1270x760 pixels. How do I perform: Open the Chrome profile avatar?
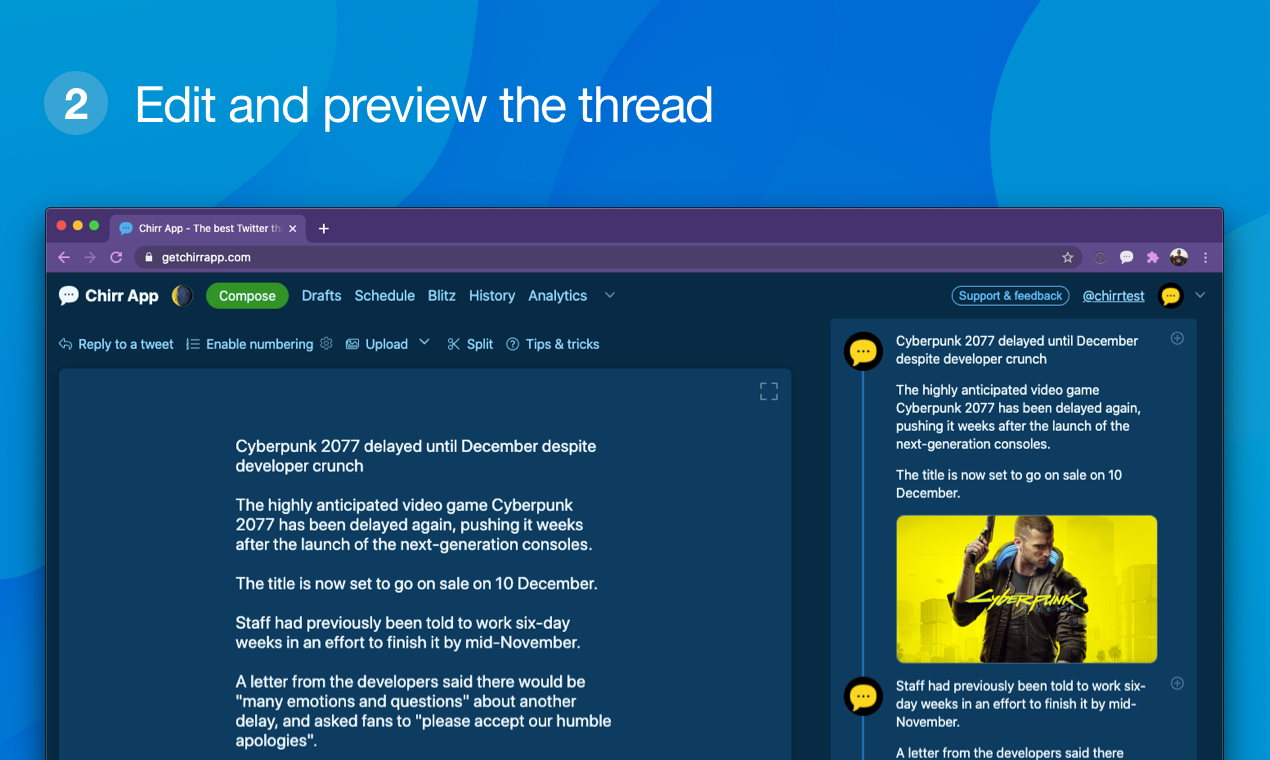[1179, 257]
